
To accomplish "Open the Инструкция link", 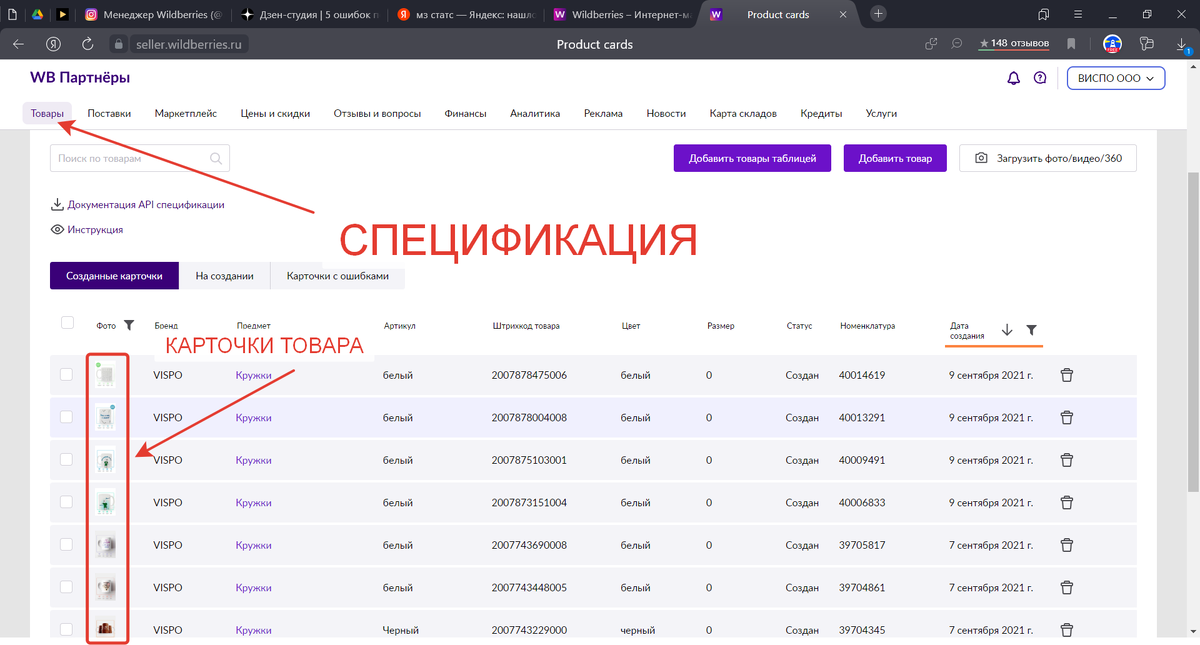I will click(x=87, y=229).
